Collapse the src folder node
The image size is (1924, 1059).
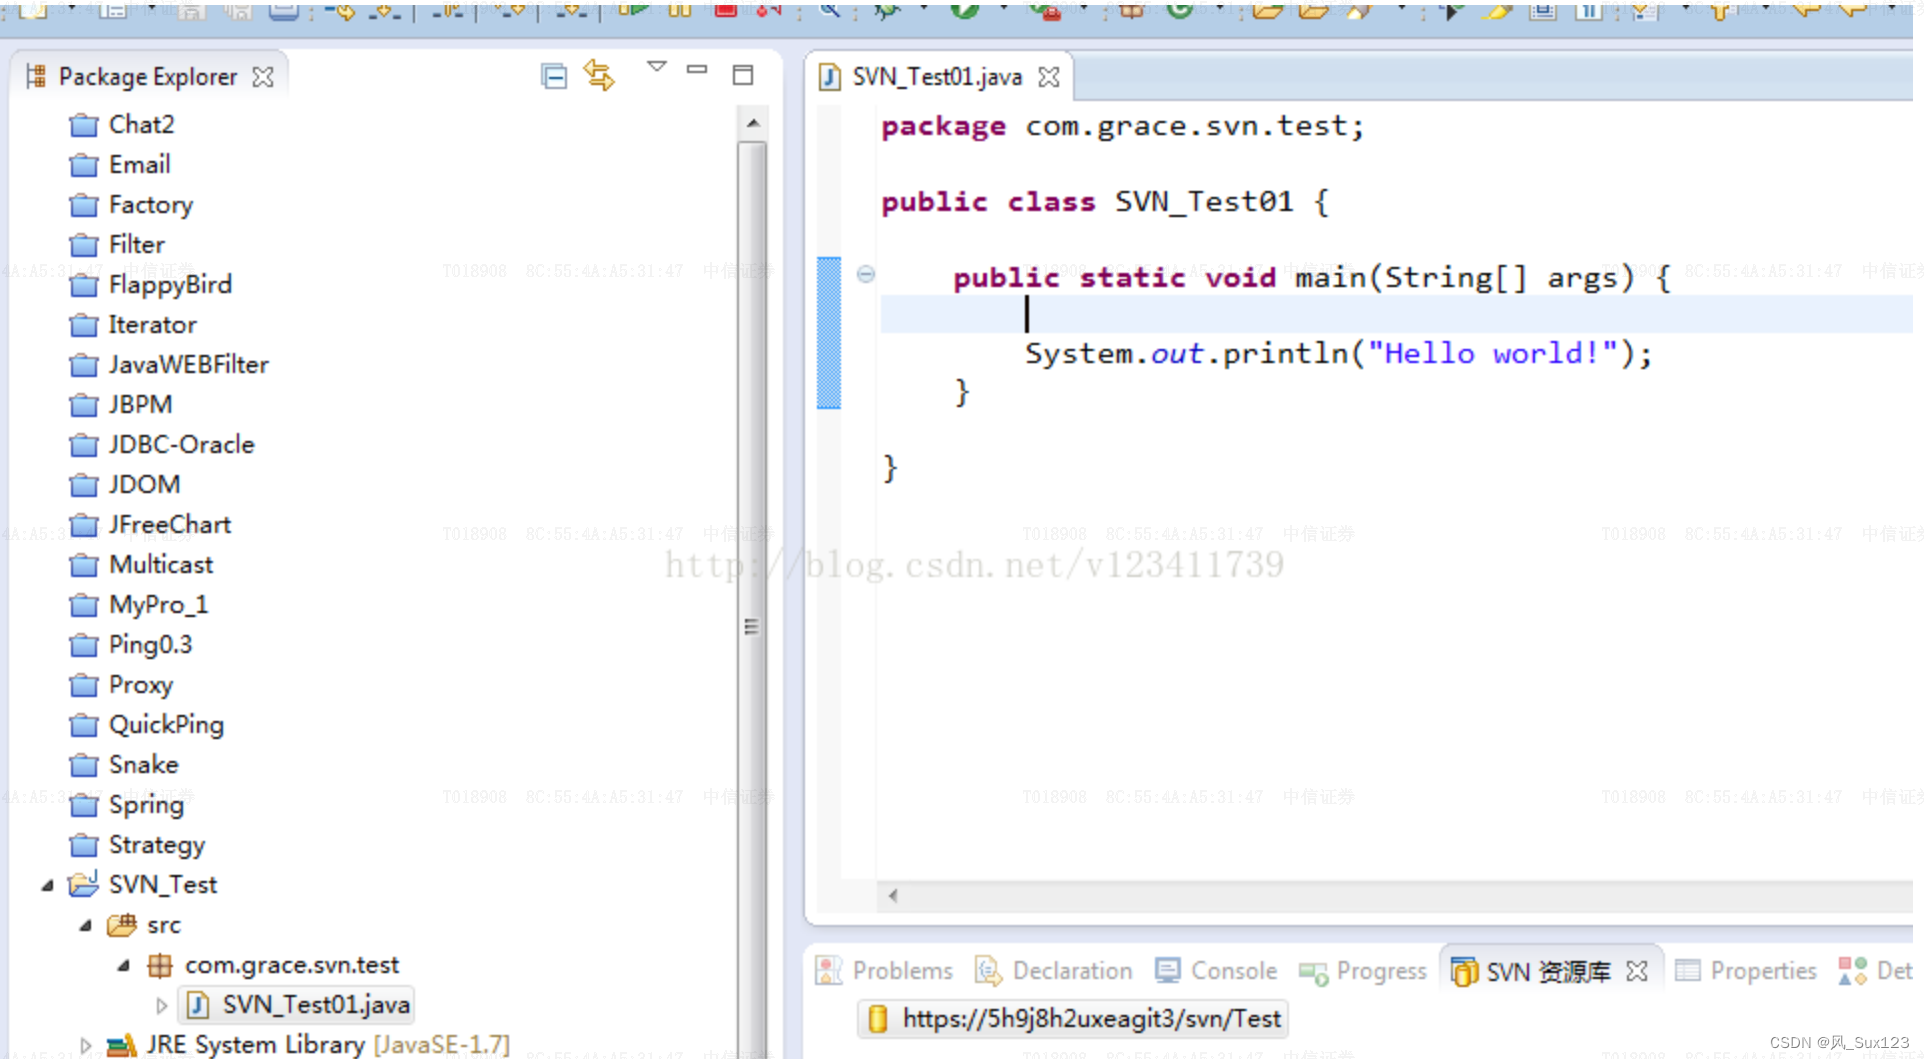85,925
